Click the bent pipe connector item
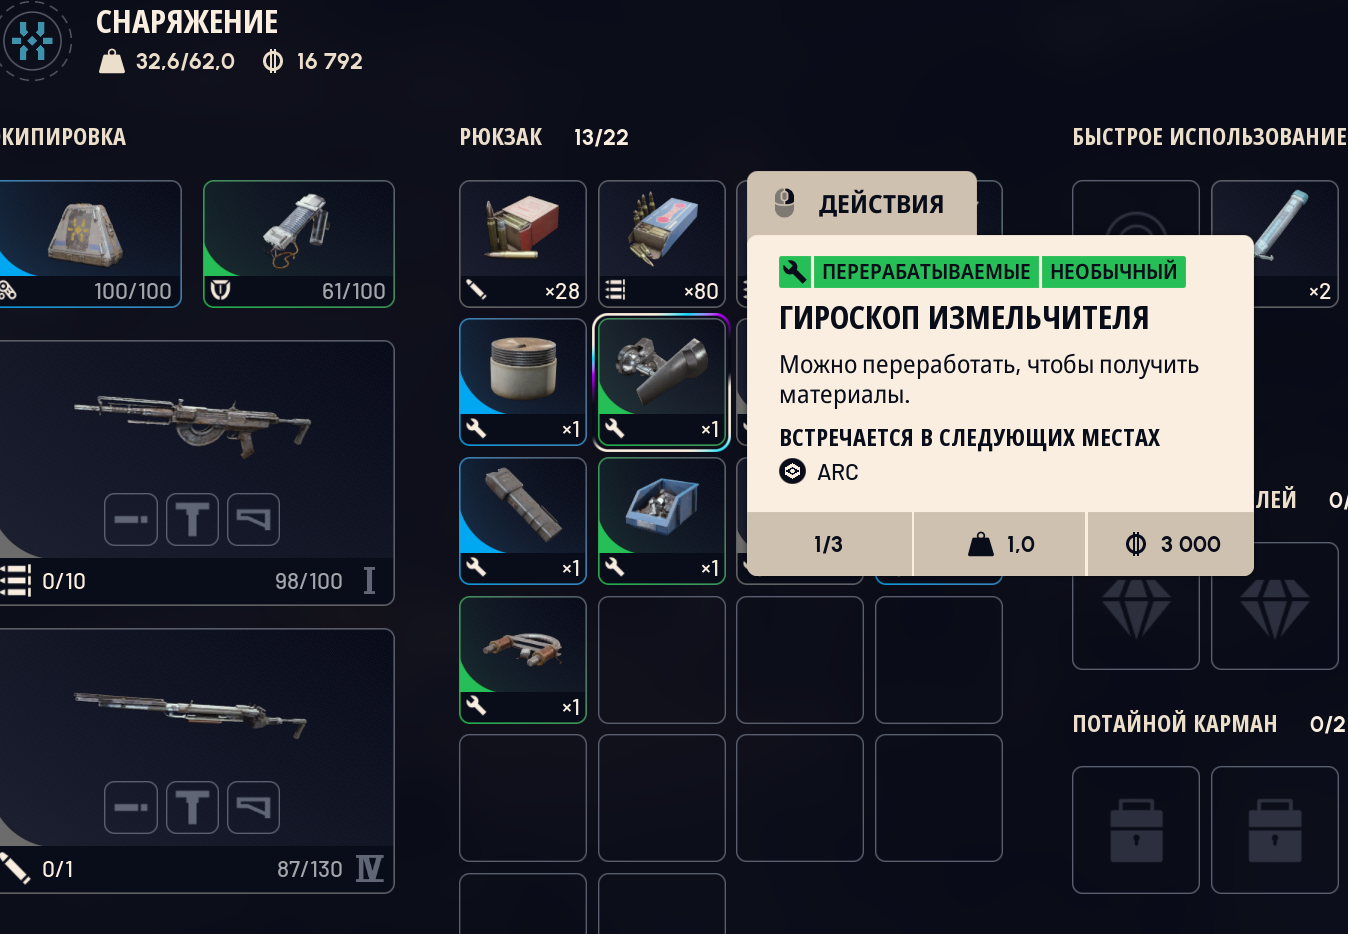Screen dimensions: 1348x934 coord(523,660)
